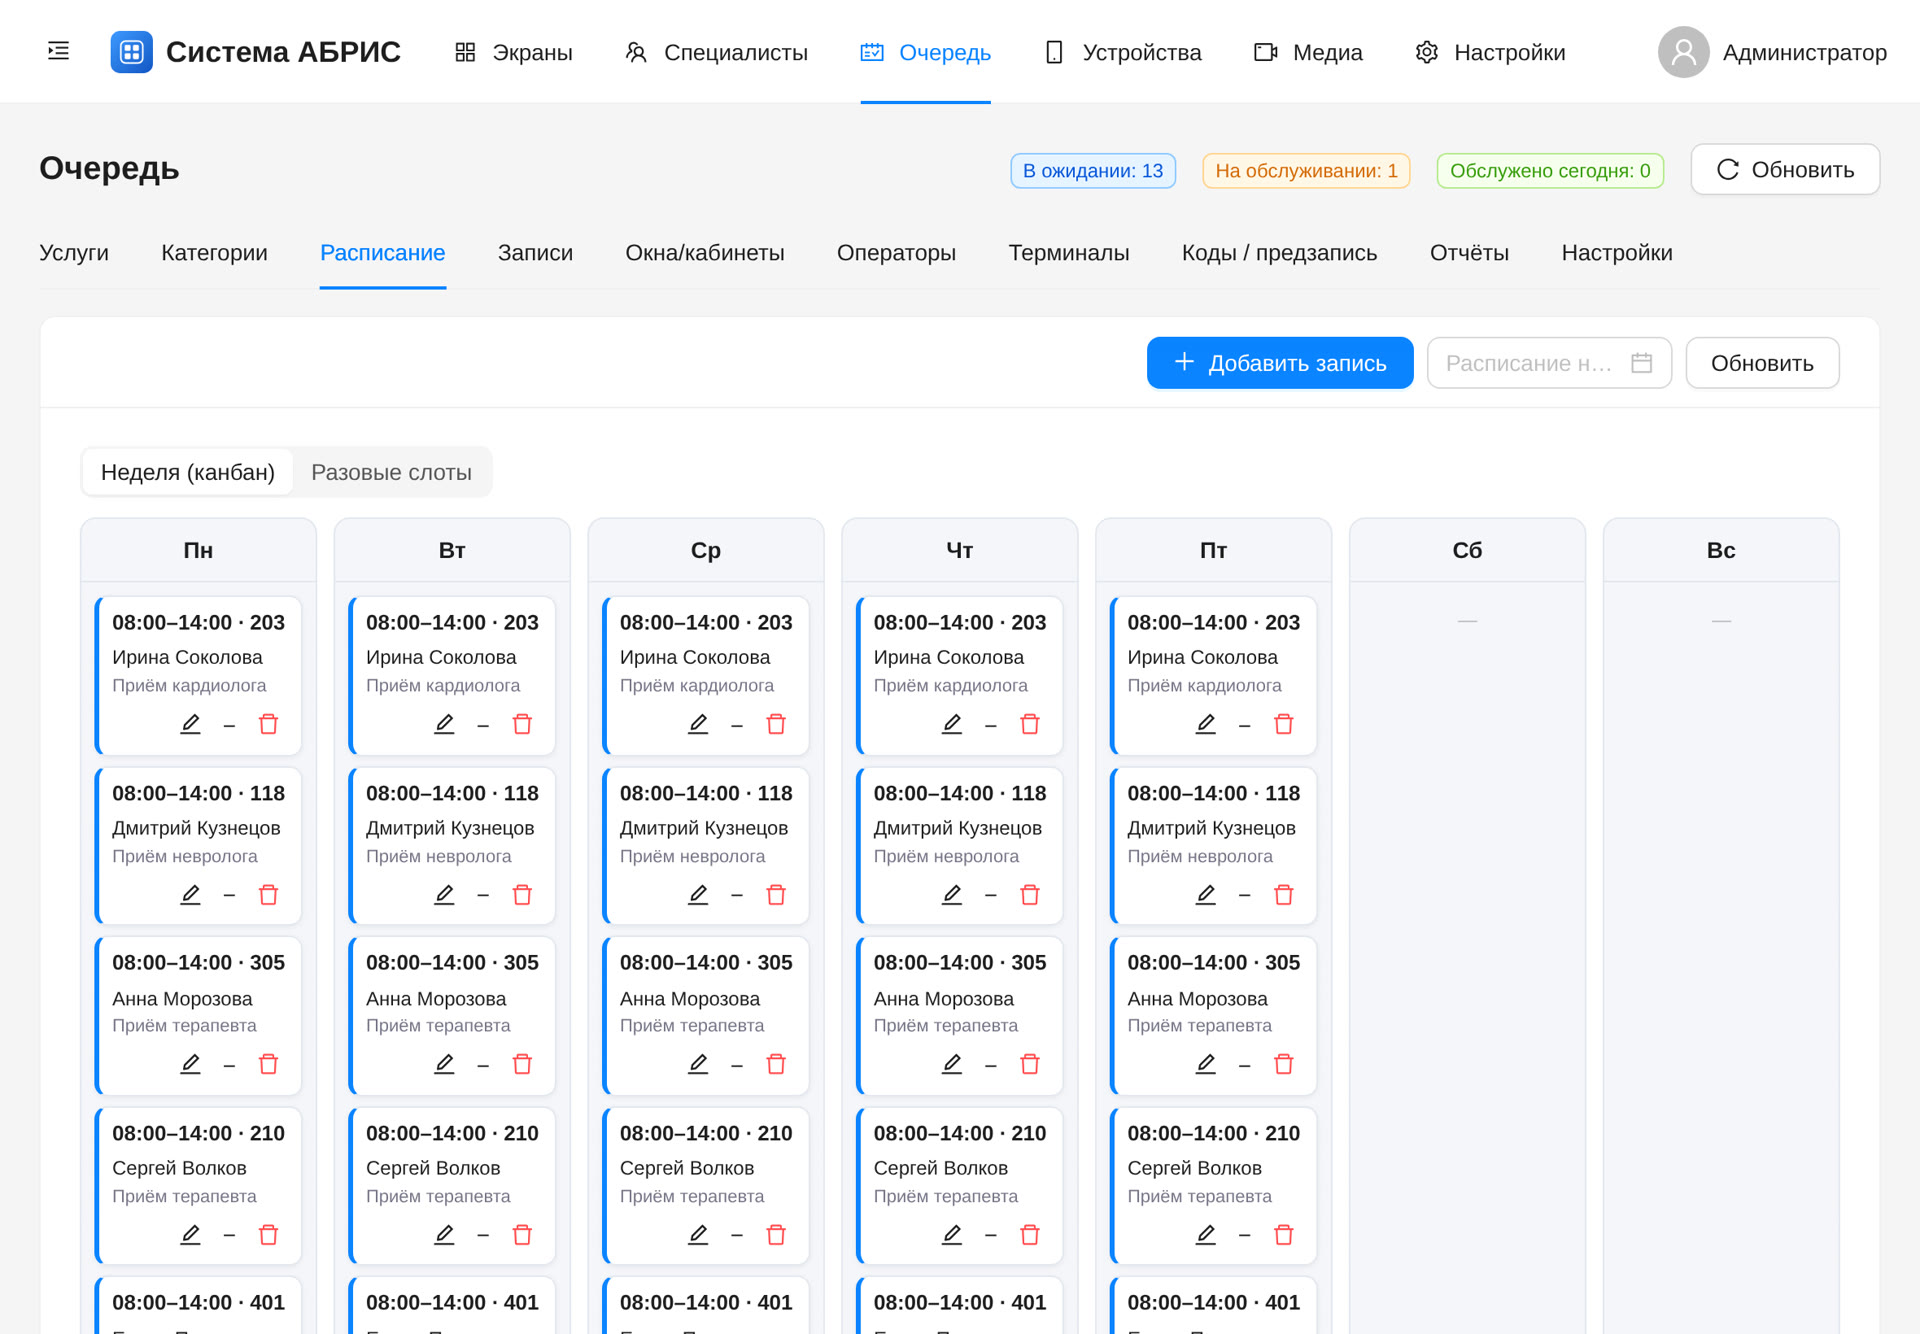Go to the Устройства section

pos(1122,52)
